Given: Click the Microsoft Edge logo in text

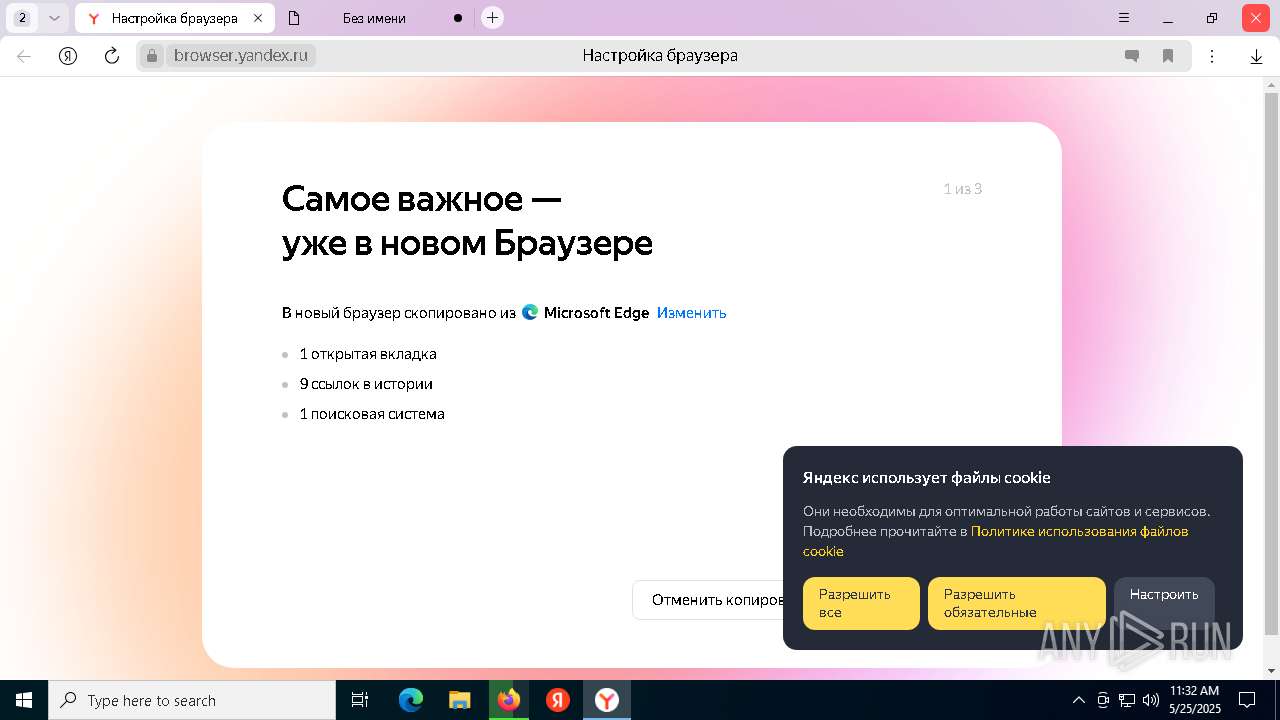Looking at the screenshot, I should tap(531, 312).
